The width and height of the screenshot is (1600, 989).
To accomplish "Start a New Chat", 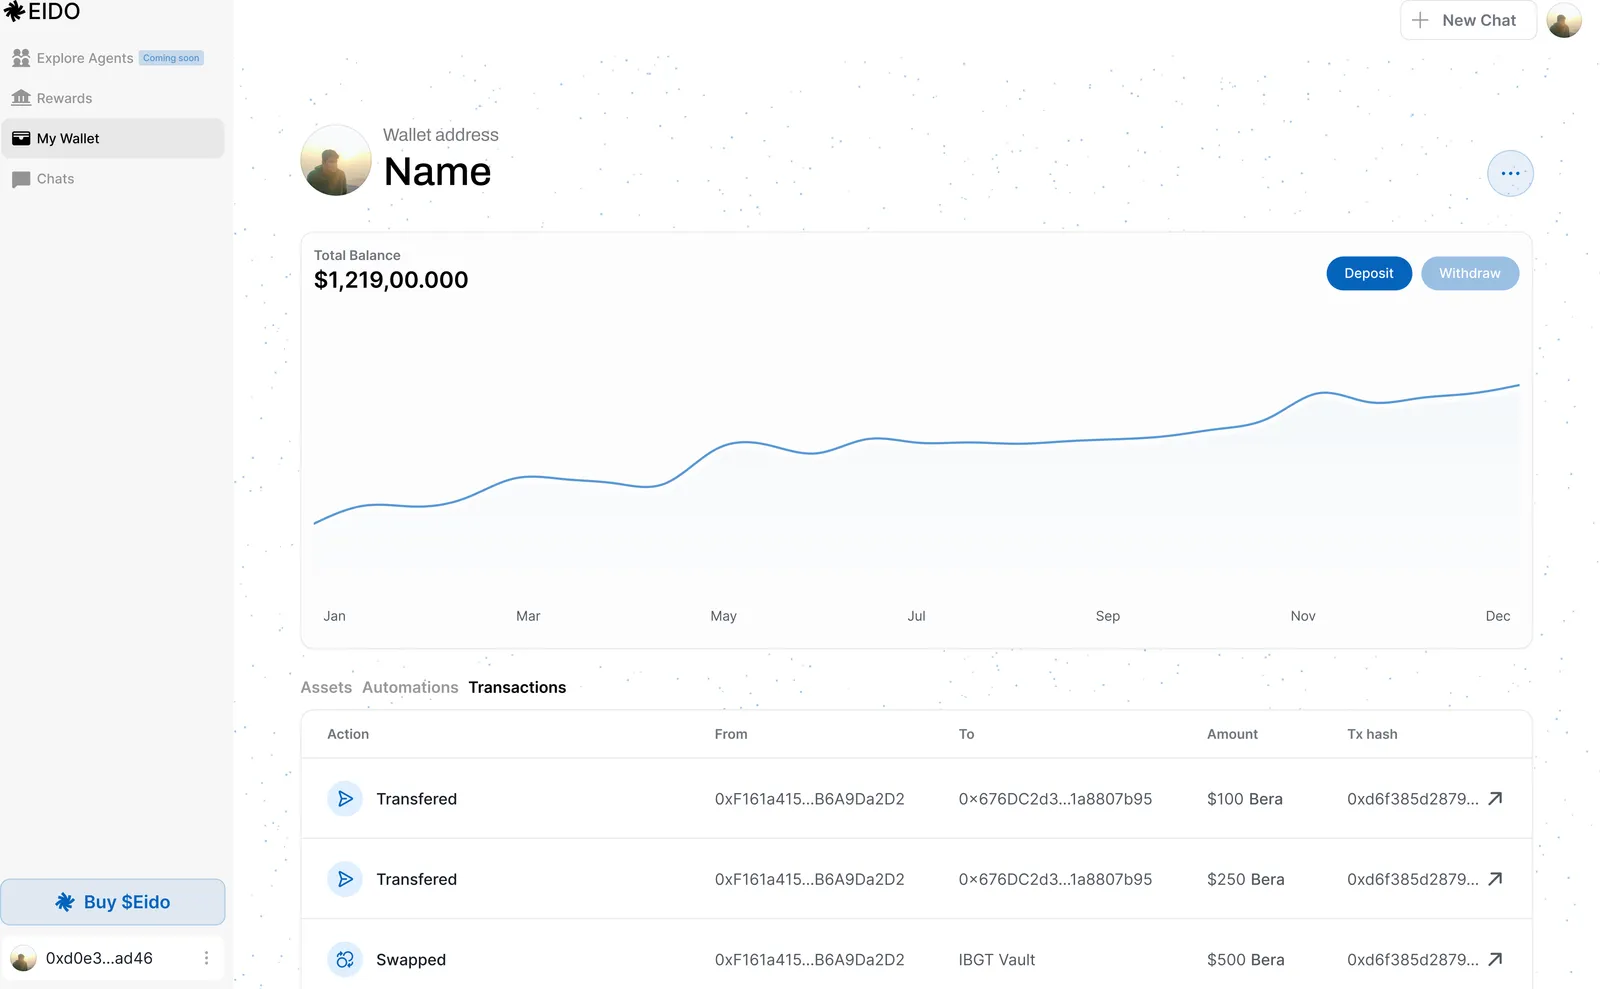I will coord(1468,20).
